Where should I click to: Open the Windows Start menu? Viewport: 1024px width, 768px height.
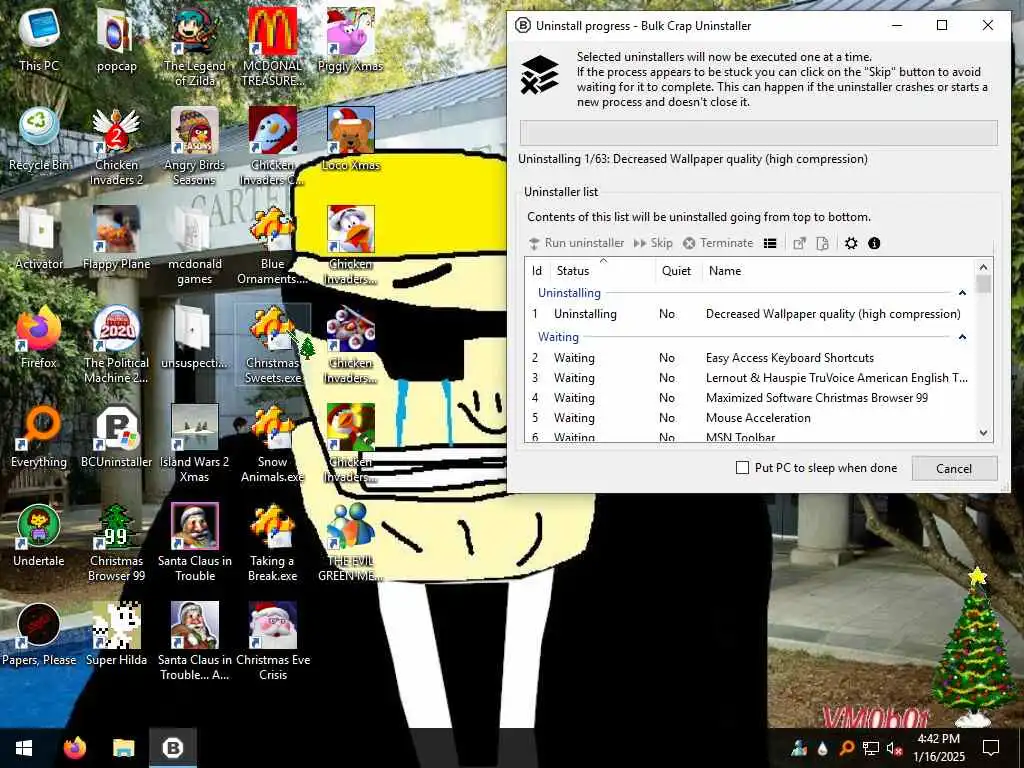click(24, 748)
